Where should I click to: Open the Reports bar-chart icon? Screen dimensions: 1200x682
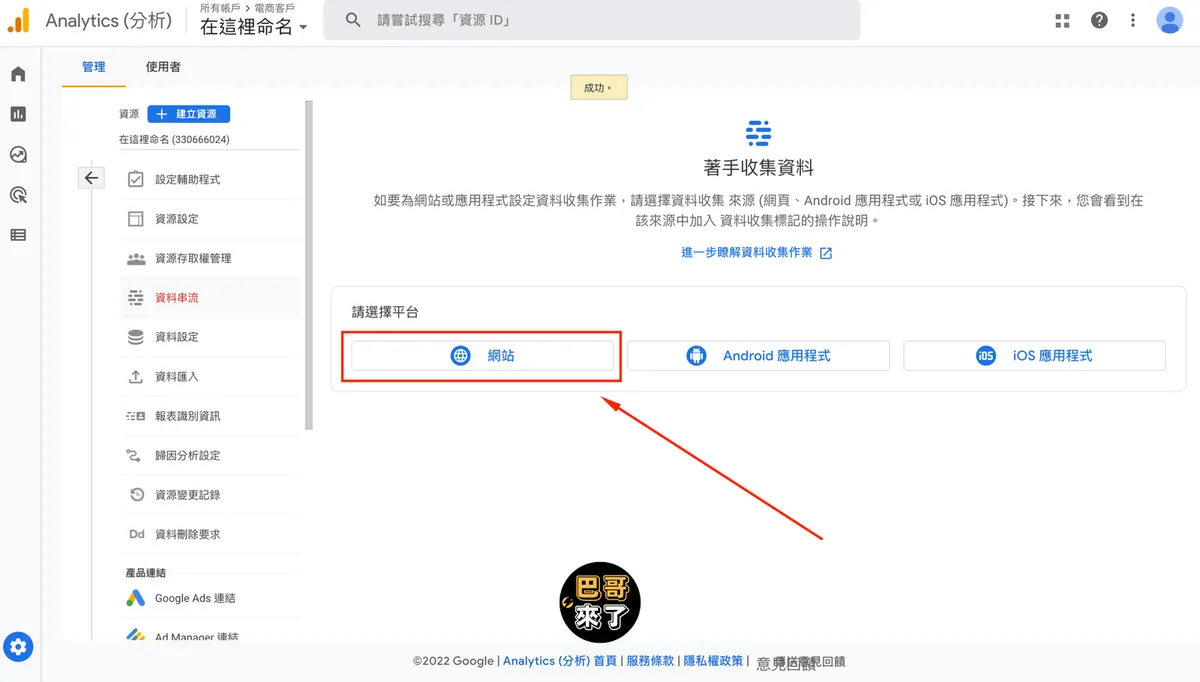pos(18,114)
